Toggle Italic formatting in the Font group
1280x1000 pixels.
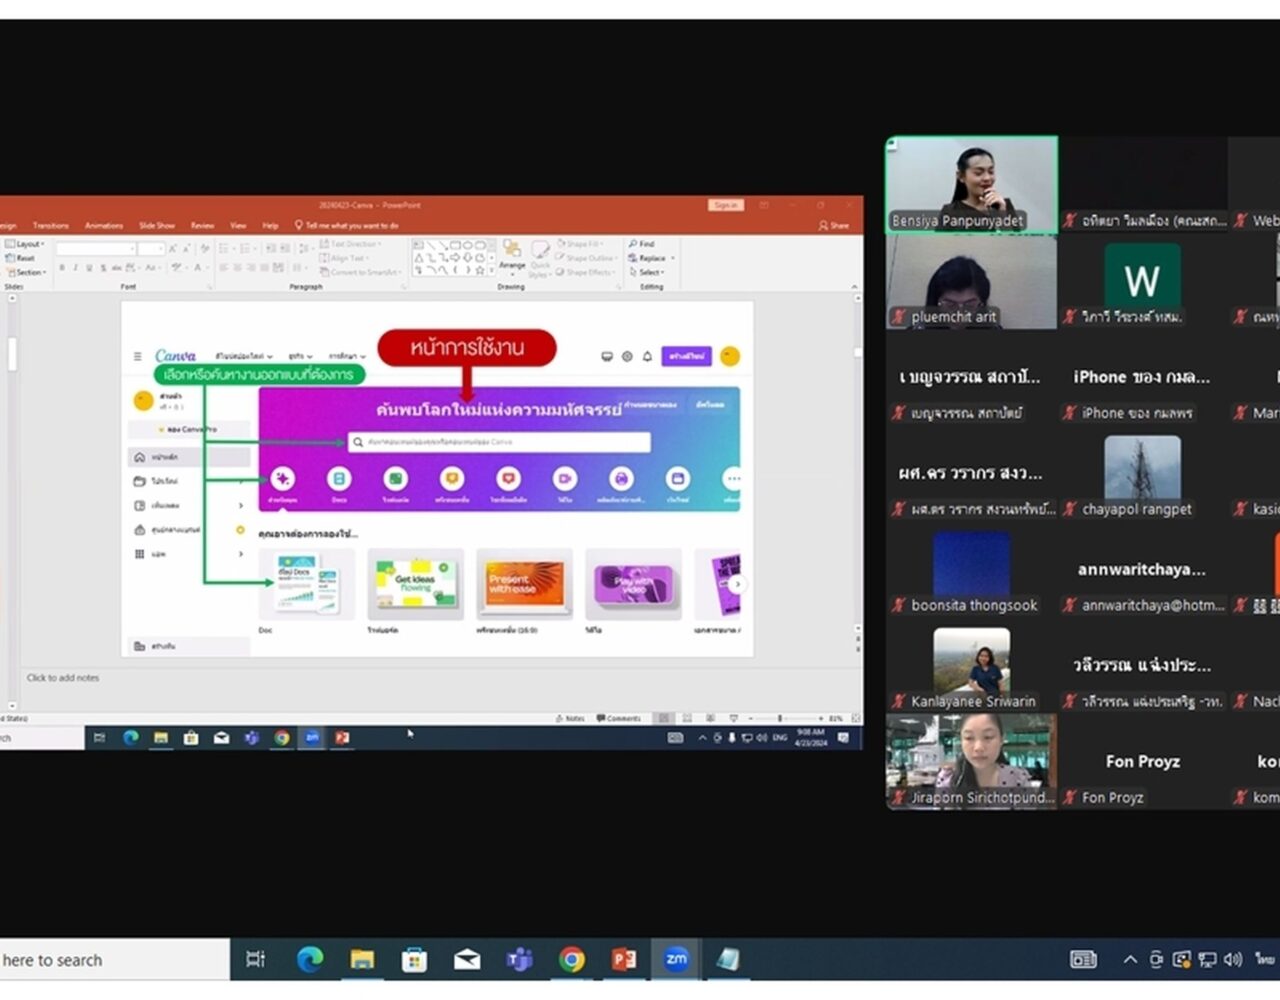(x=75, y=268)
